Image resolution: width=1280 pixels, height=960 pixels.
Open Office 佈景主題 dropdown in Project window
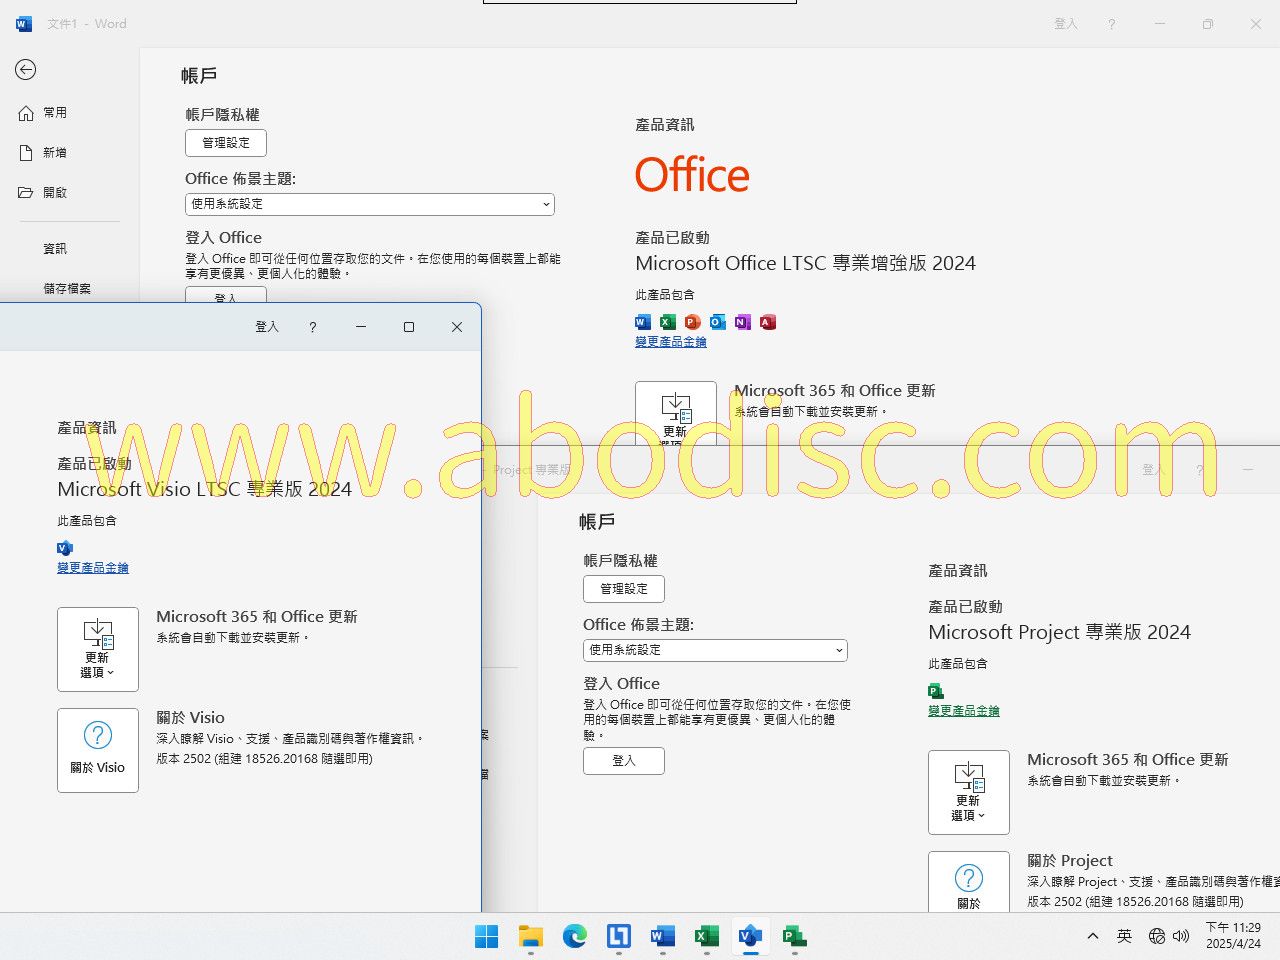click(x=715, y=650)
